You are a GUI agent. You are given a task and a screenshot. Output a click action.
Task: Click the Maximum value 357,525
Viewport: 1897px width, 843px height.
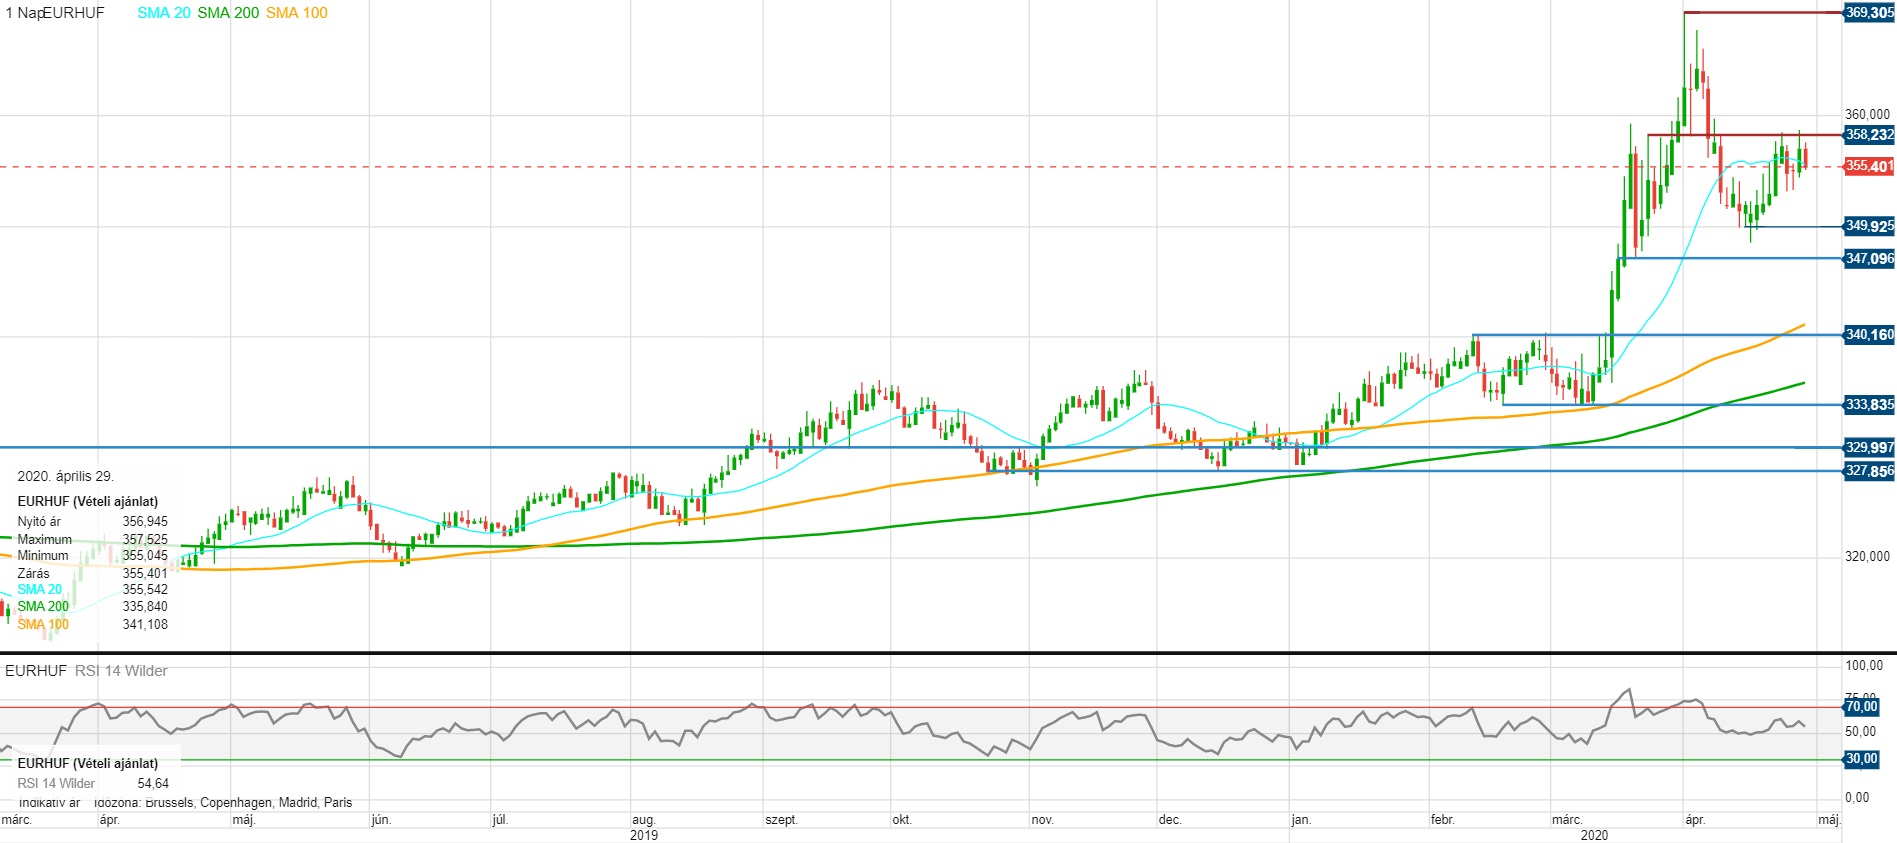pos(145,539)
